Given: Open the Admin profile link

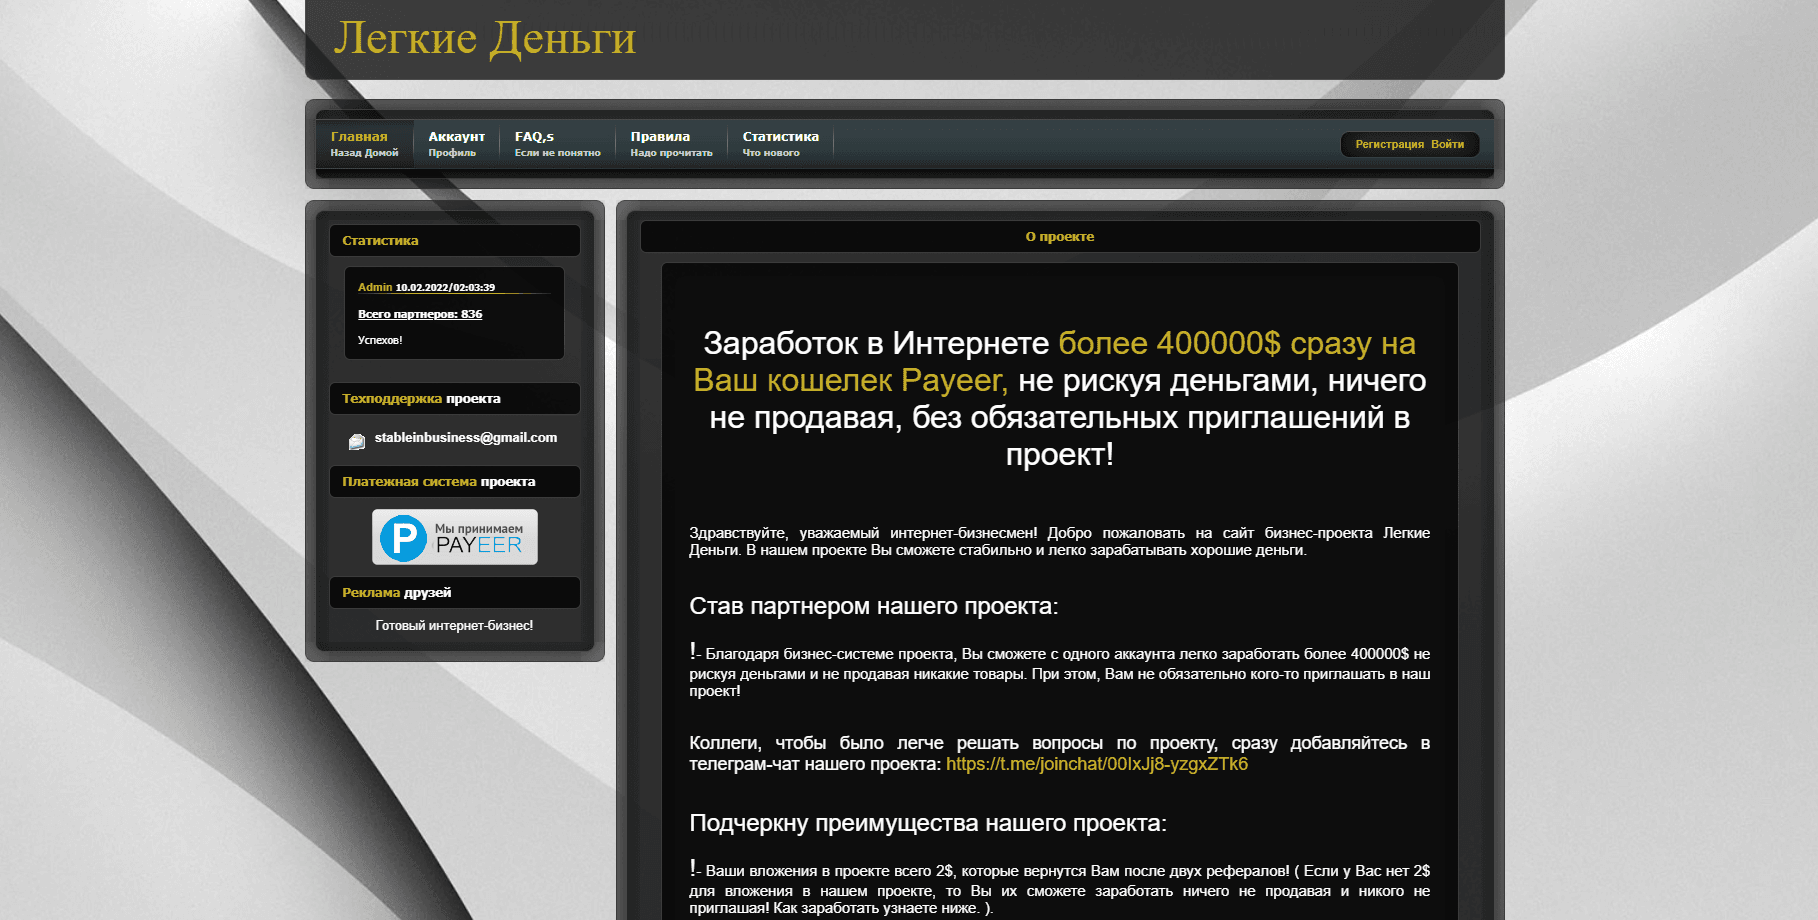Looking at the screenshot, I should point(375,286).
